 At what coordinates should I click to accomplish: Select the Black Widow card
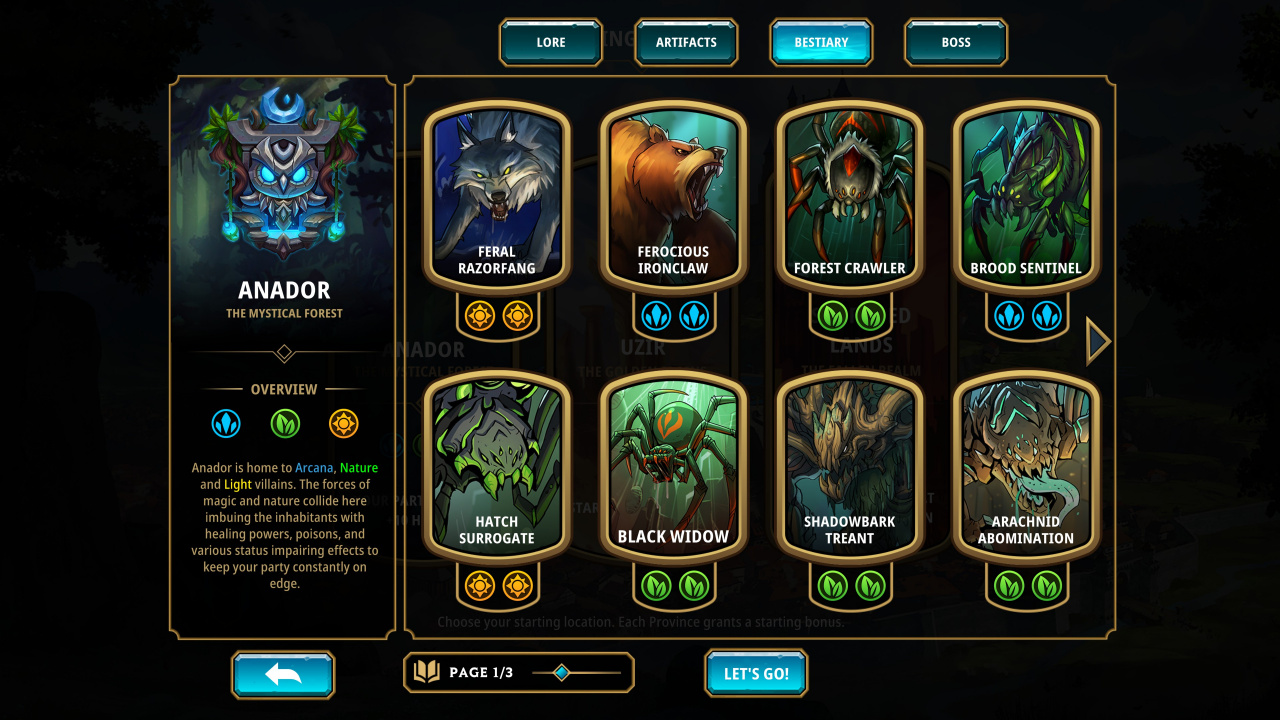click(x=673, y=466)
